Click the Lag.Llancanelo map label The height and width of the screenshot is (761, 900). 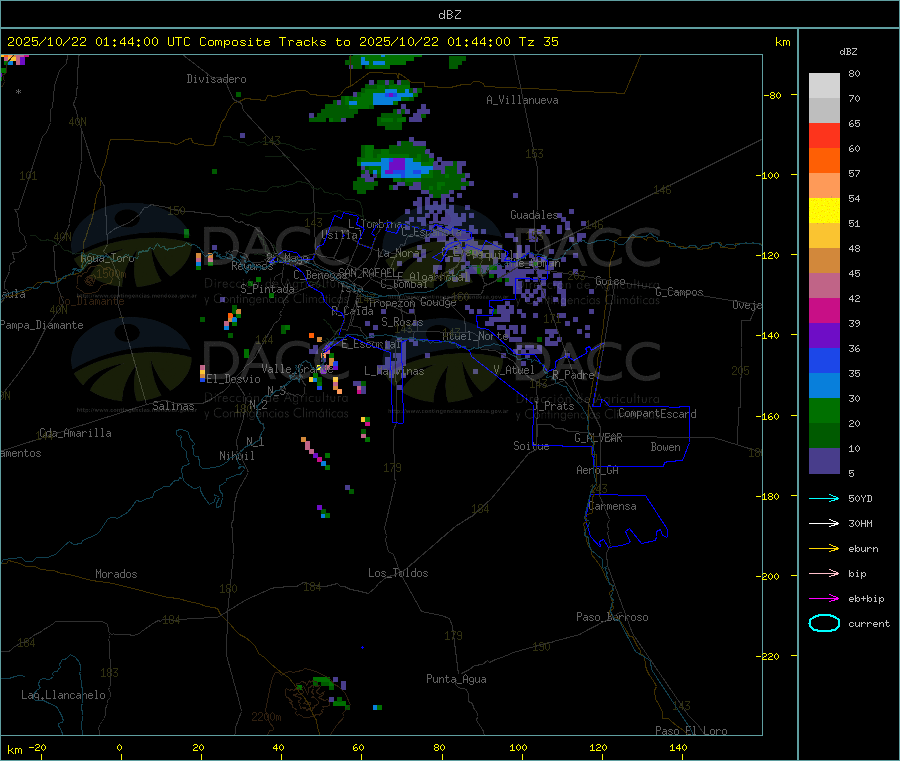coord(63,695)
